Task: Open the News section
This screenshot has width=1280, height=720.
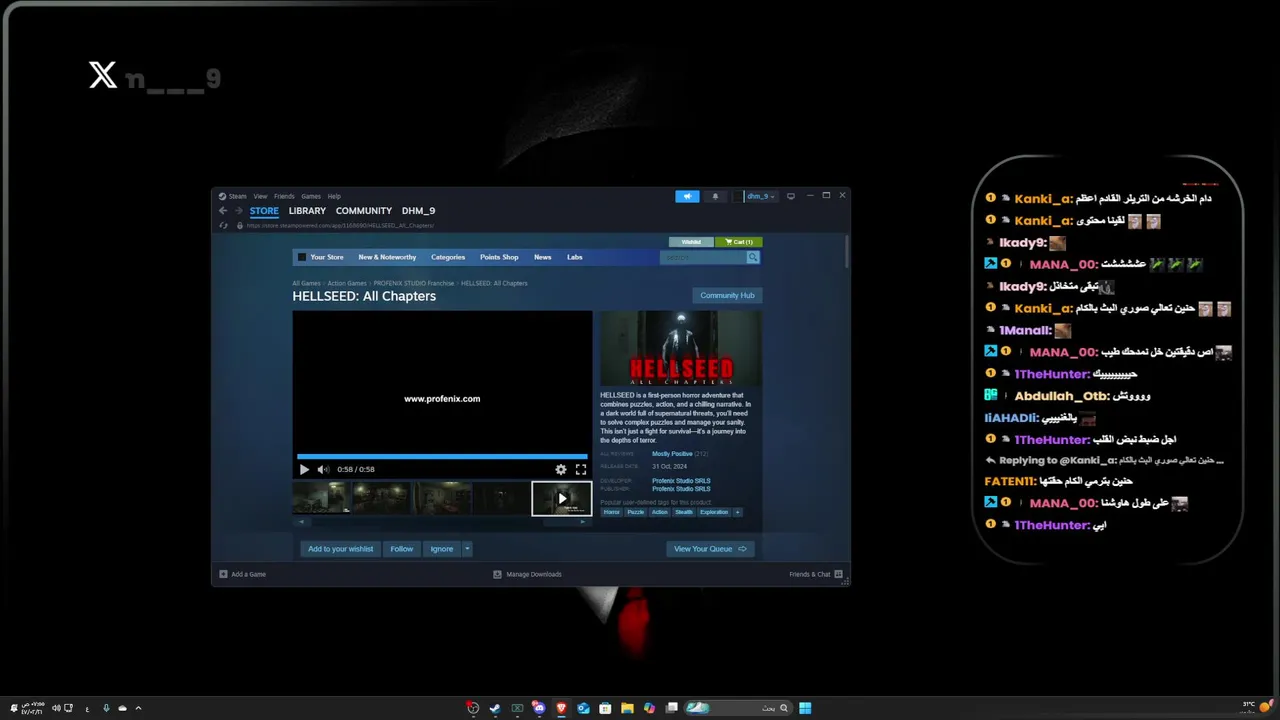Action: point(542,257)
